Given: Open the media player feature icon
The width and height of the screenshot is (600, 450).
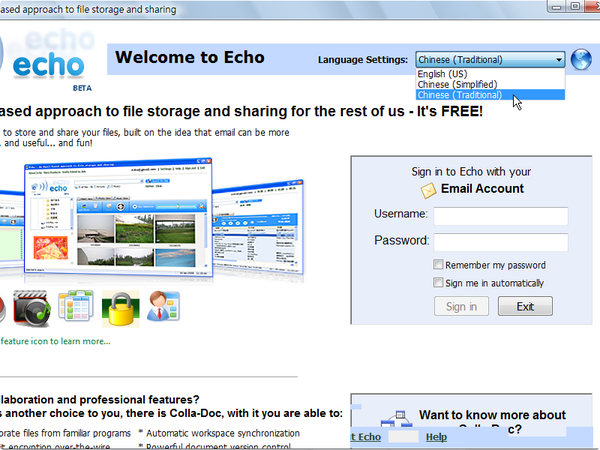Looking at the screenshot, I should pos(32,308).
